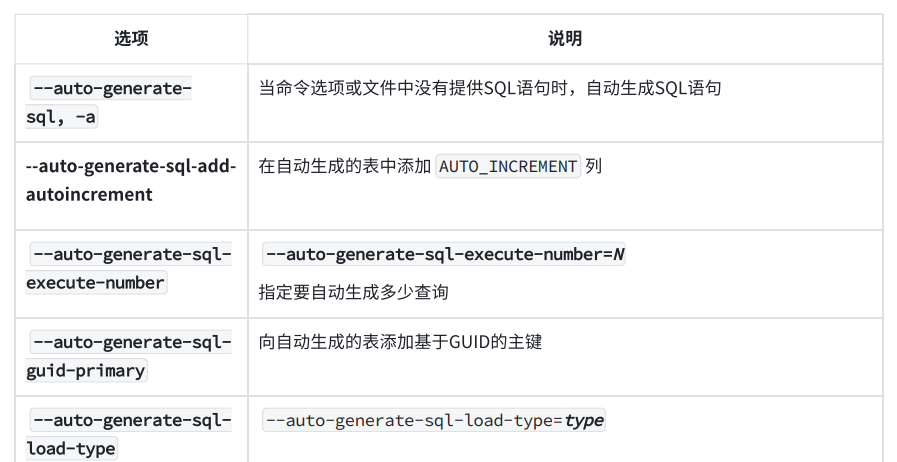
Task: Click the -a short option text
Action: 86,118
